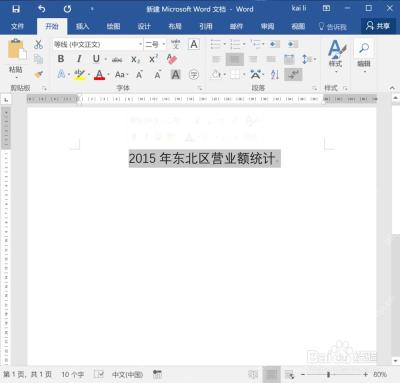The width and height of the screenshot is (400, 383).
Task: Justify the paragraph text
Action: click(x=271, y=59)
